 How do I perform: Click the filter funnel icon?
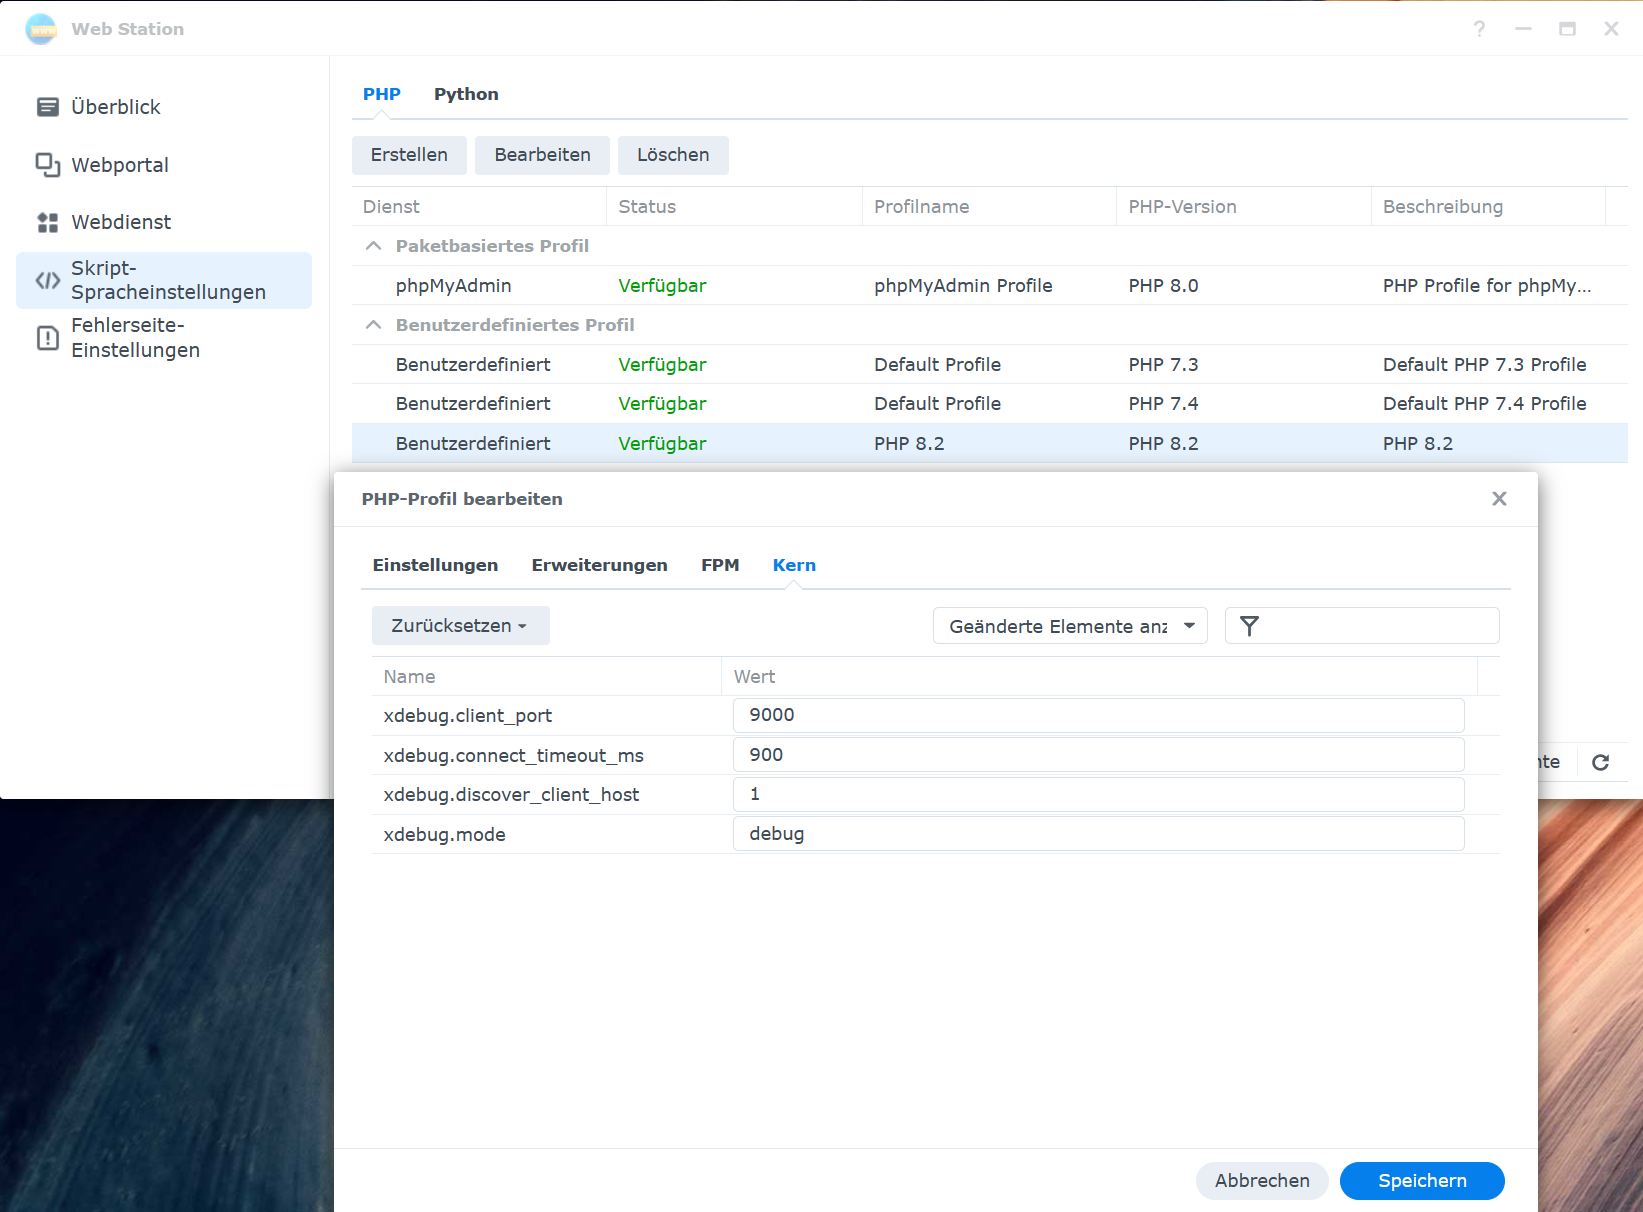click(x=1249, y=626)
